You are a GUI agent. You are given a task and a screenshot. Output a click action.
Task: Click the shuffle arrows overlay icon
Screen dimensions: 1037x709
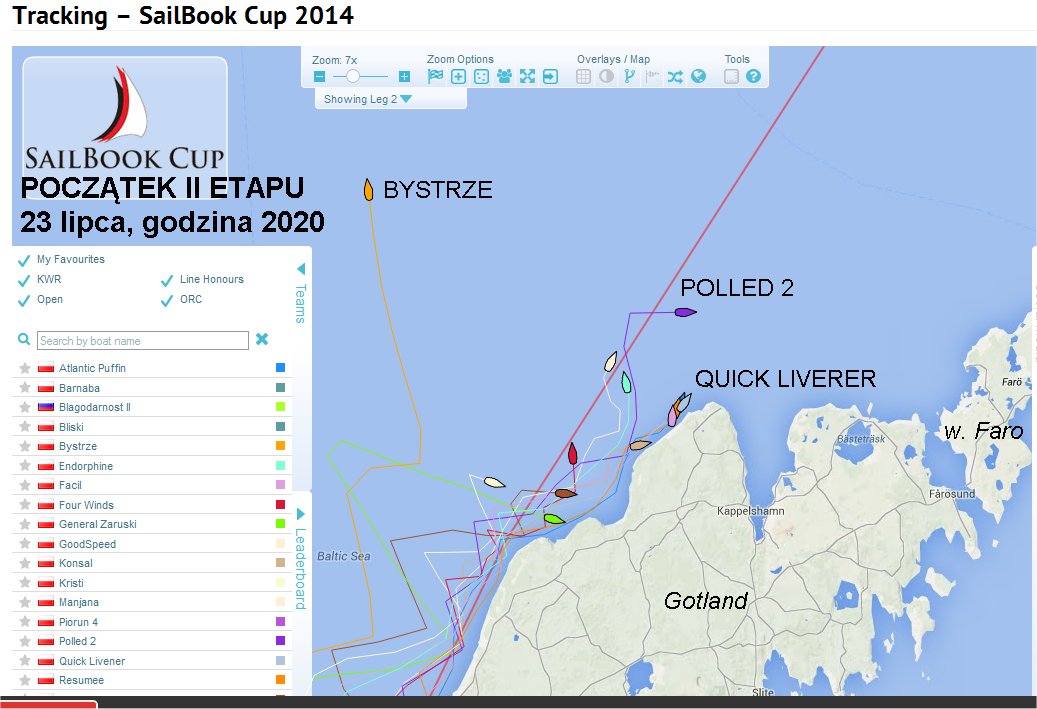[675, 76]
